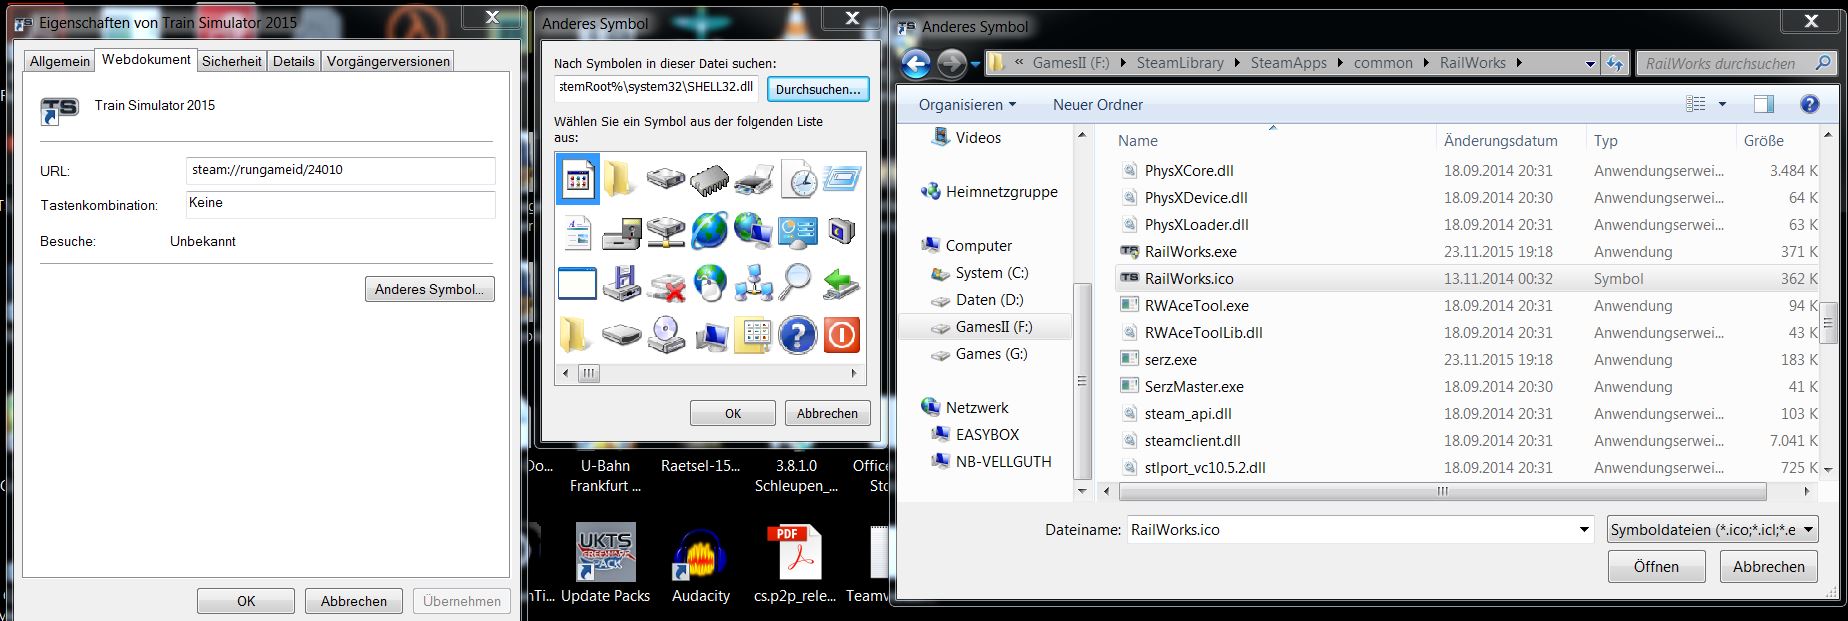Toggle the preview pane icon
This screenshot has height=621, width=1848.
point(1763,104)
